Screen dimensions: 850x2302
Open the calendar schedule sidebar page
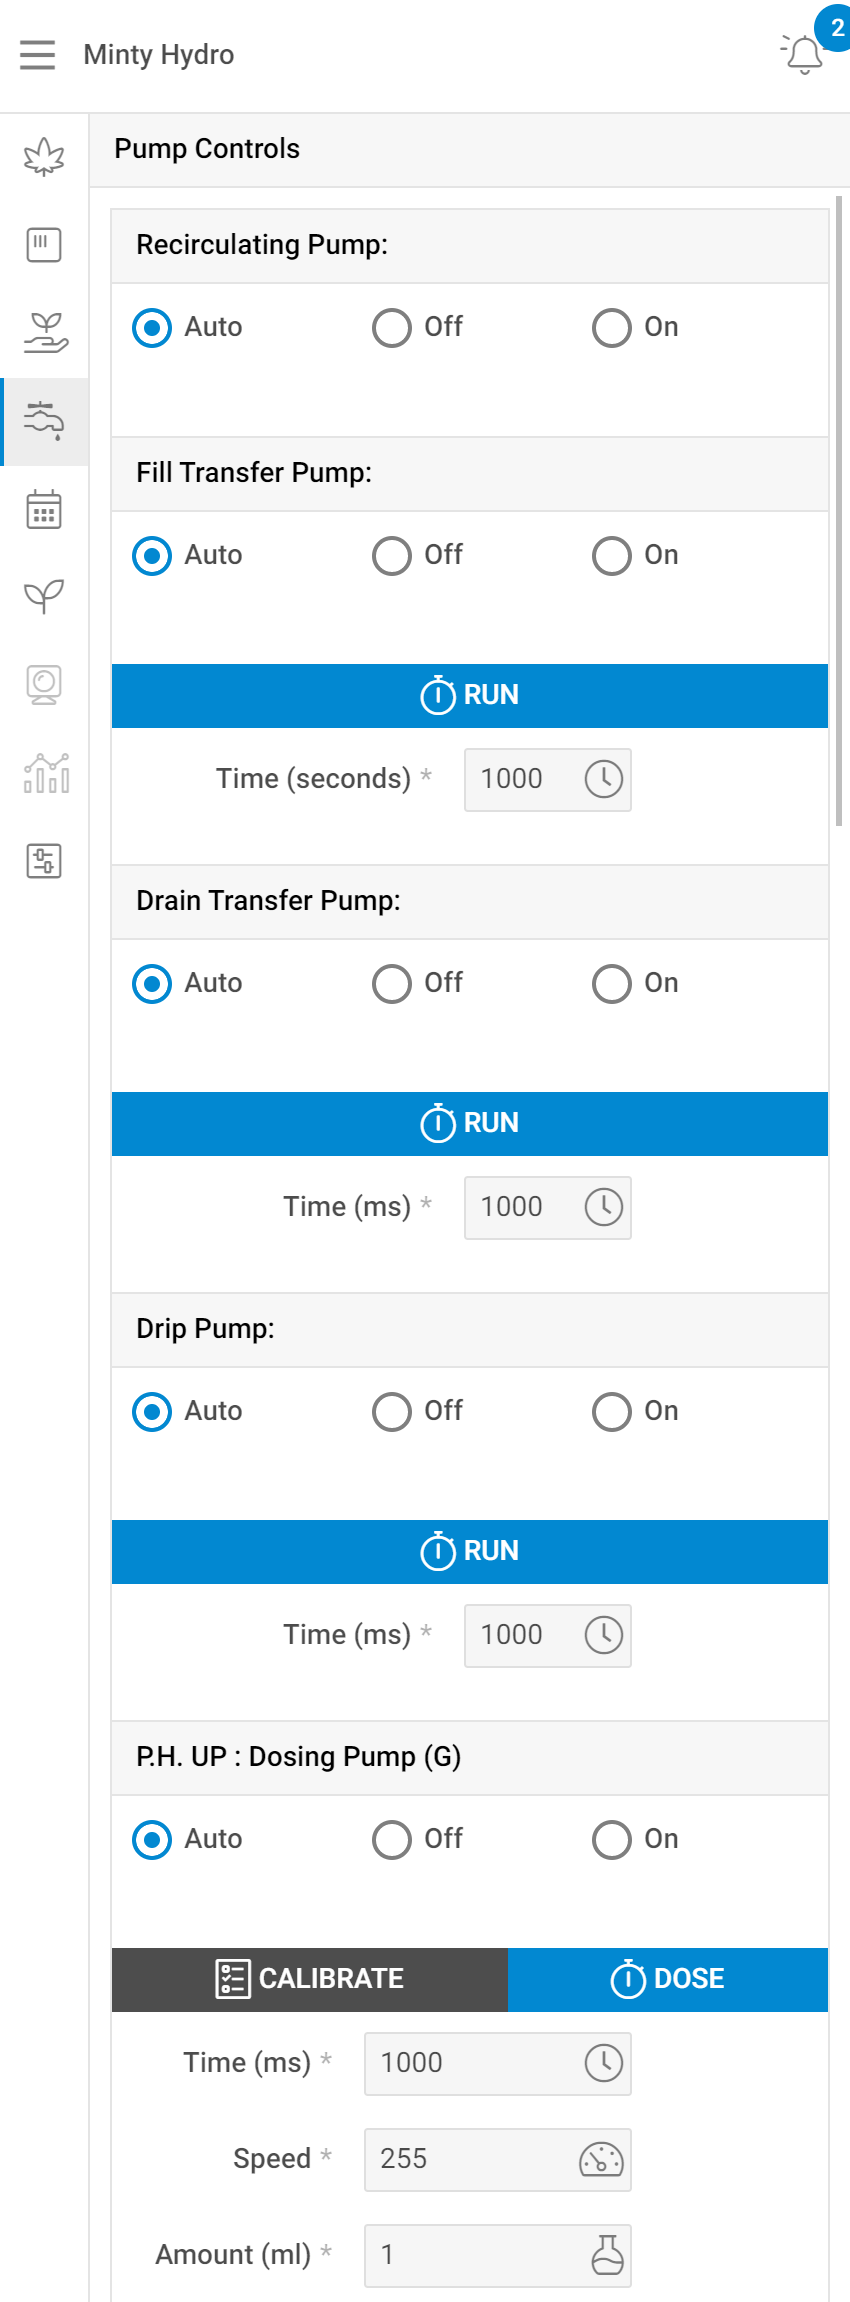(x=44, y=510)
